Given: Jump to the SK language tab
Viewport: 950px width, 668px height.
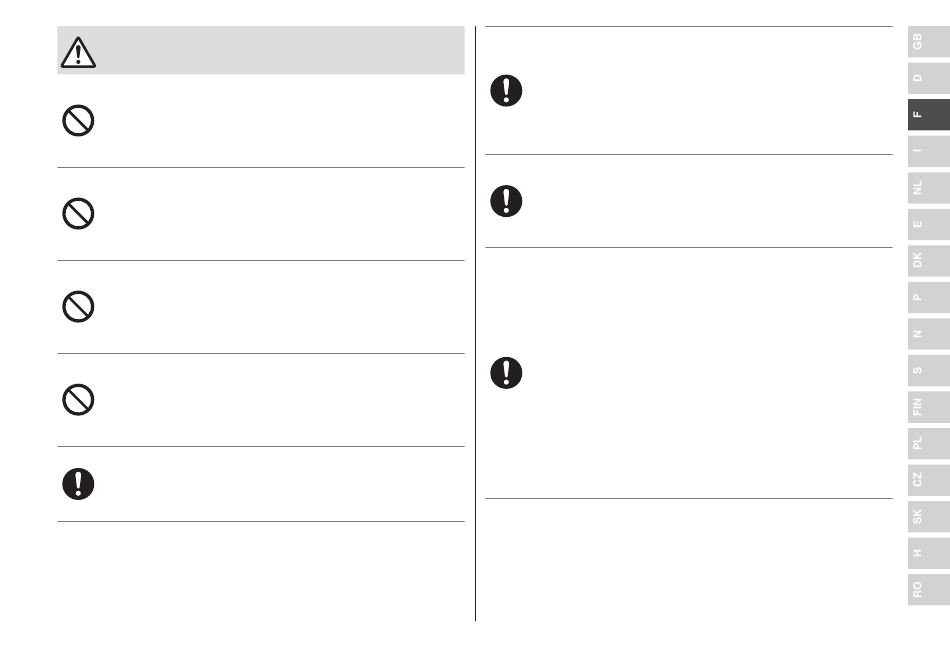Looking at the screenshot, I should (929, 517).
